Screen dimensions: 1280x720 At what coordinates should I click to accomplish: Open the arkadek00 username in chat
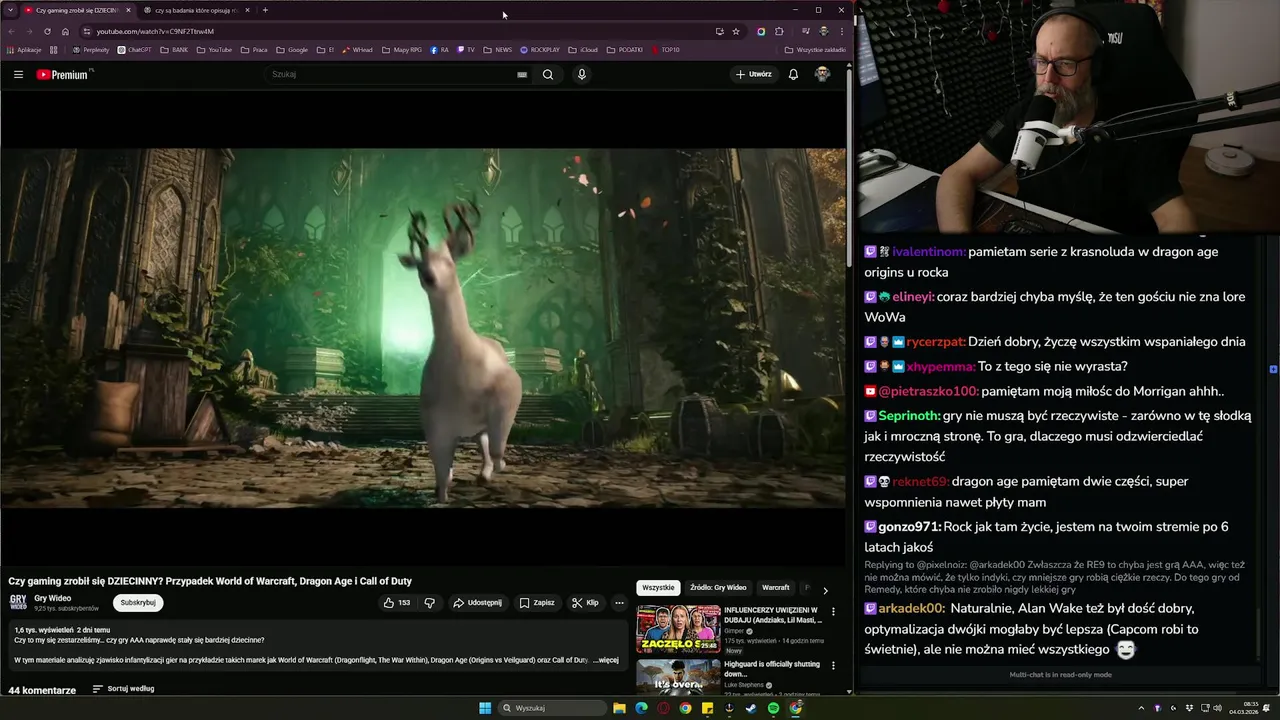tap(911, 608)
